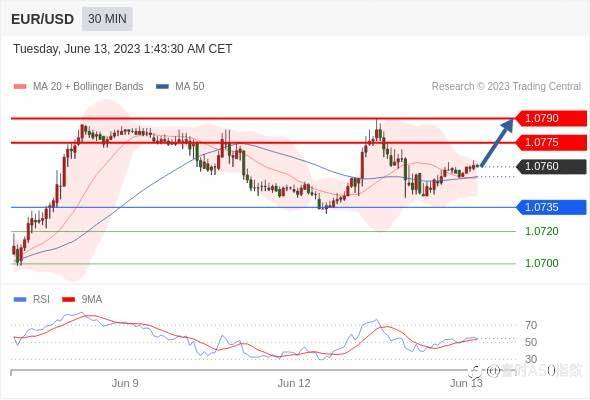This screenshot has height=400, width=590.
Task: Select the EUR/USD pair title
Action: 43,19
